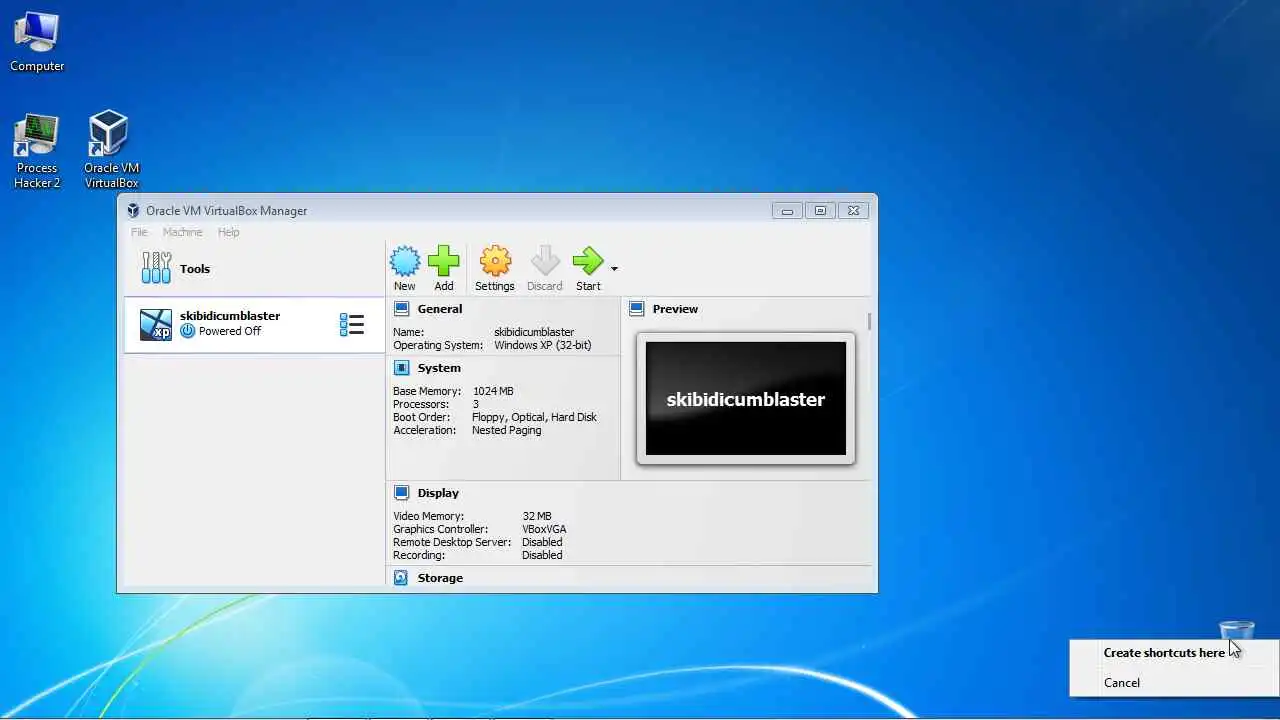
Task: Open the Start button dropdown arrow
Action: pos(614,268)
